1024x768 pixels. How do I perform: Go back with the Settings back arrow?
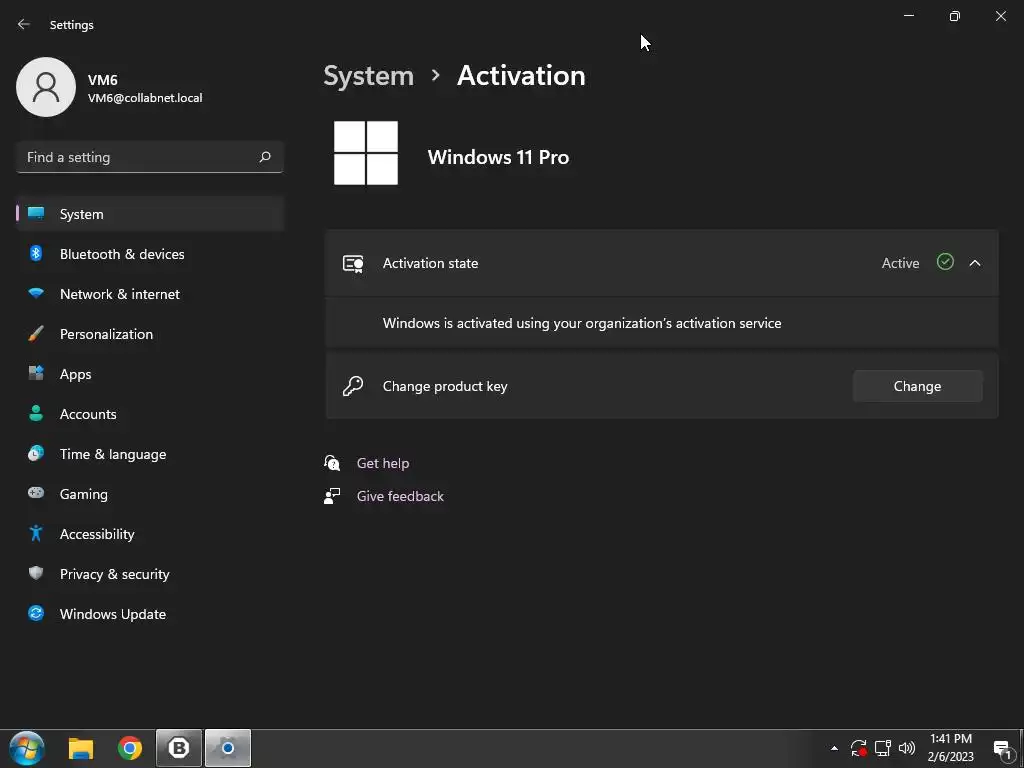(x=24, y=24)
